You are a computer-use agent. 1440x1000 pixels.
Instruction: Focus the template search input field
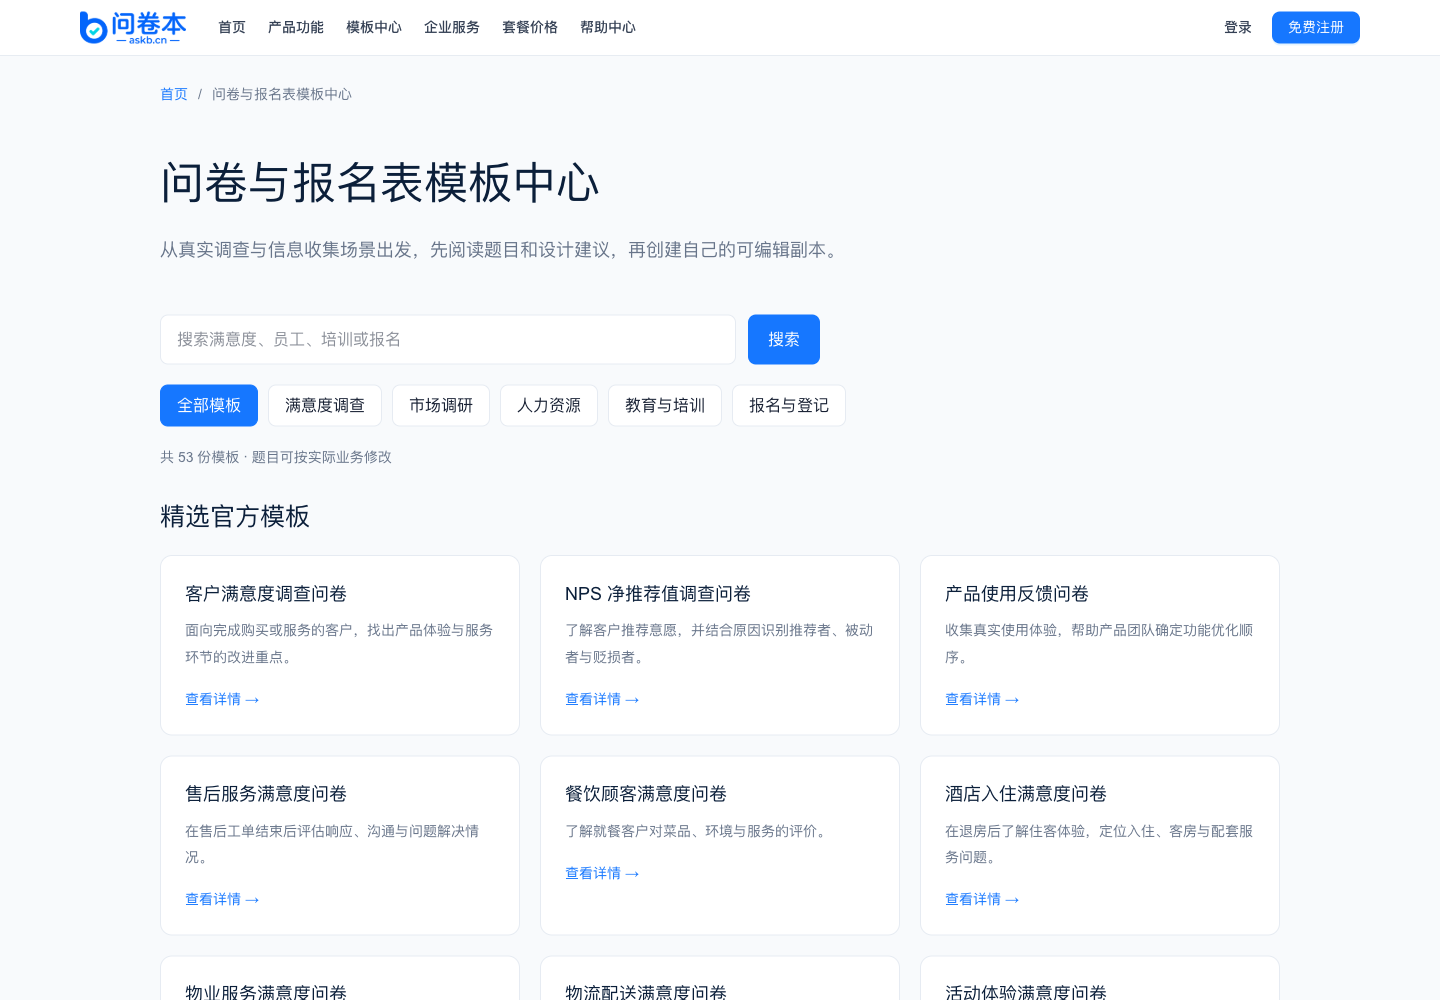tap(448, 340)
